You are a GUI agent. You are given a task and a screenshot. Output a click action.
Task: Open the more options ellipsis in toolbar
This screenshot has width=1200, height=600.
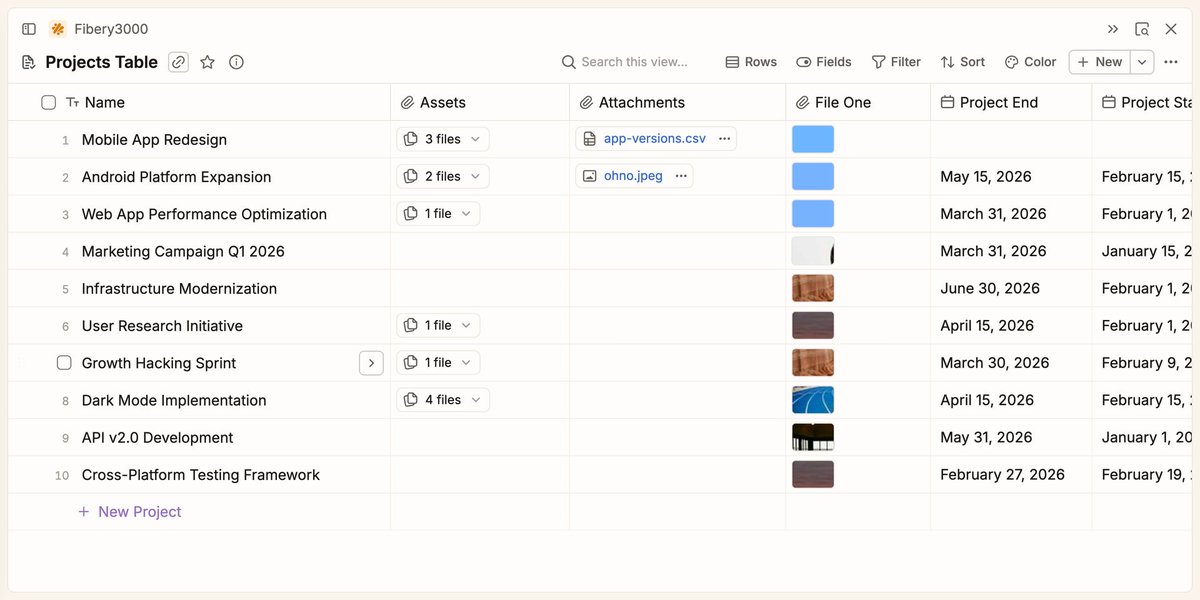point(1171,62)
